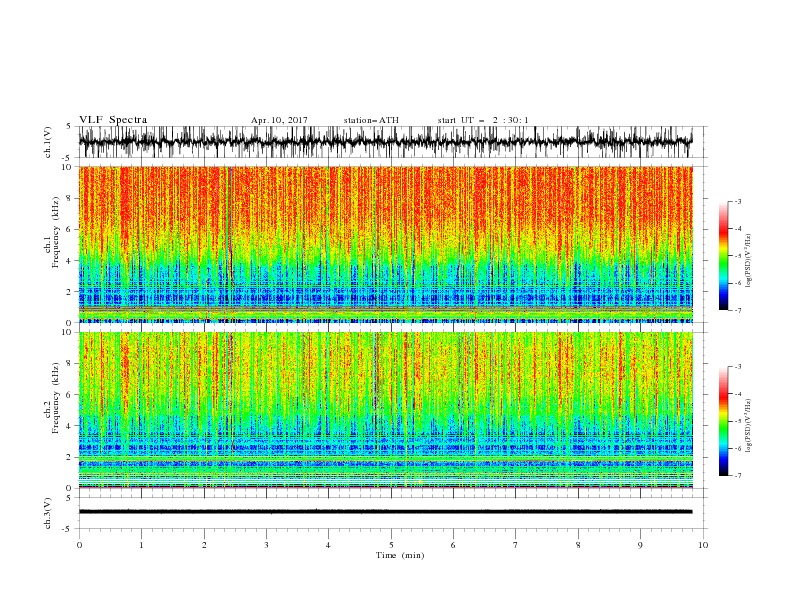Click the time axis tick label "1"
The image size is (792, 612).
[141, 545]
